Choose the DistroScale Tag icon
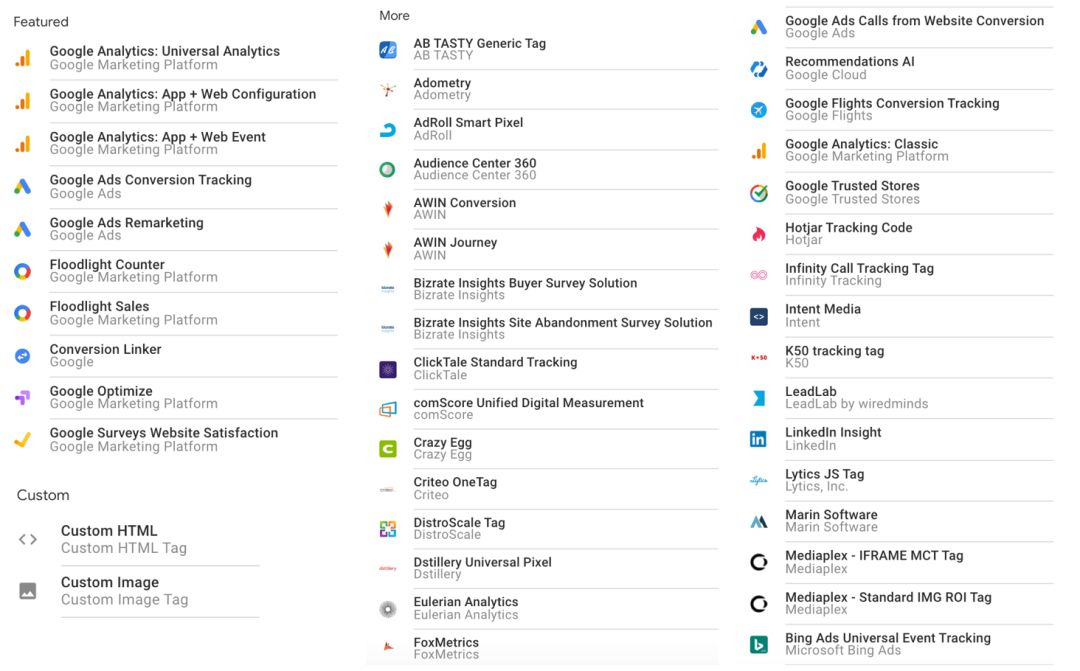The image size is (1080, 671). [388, 529]
